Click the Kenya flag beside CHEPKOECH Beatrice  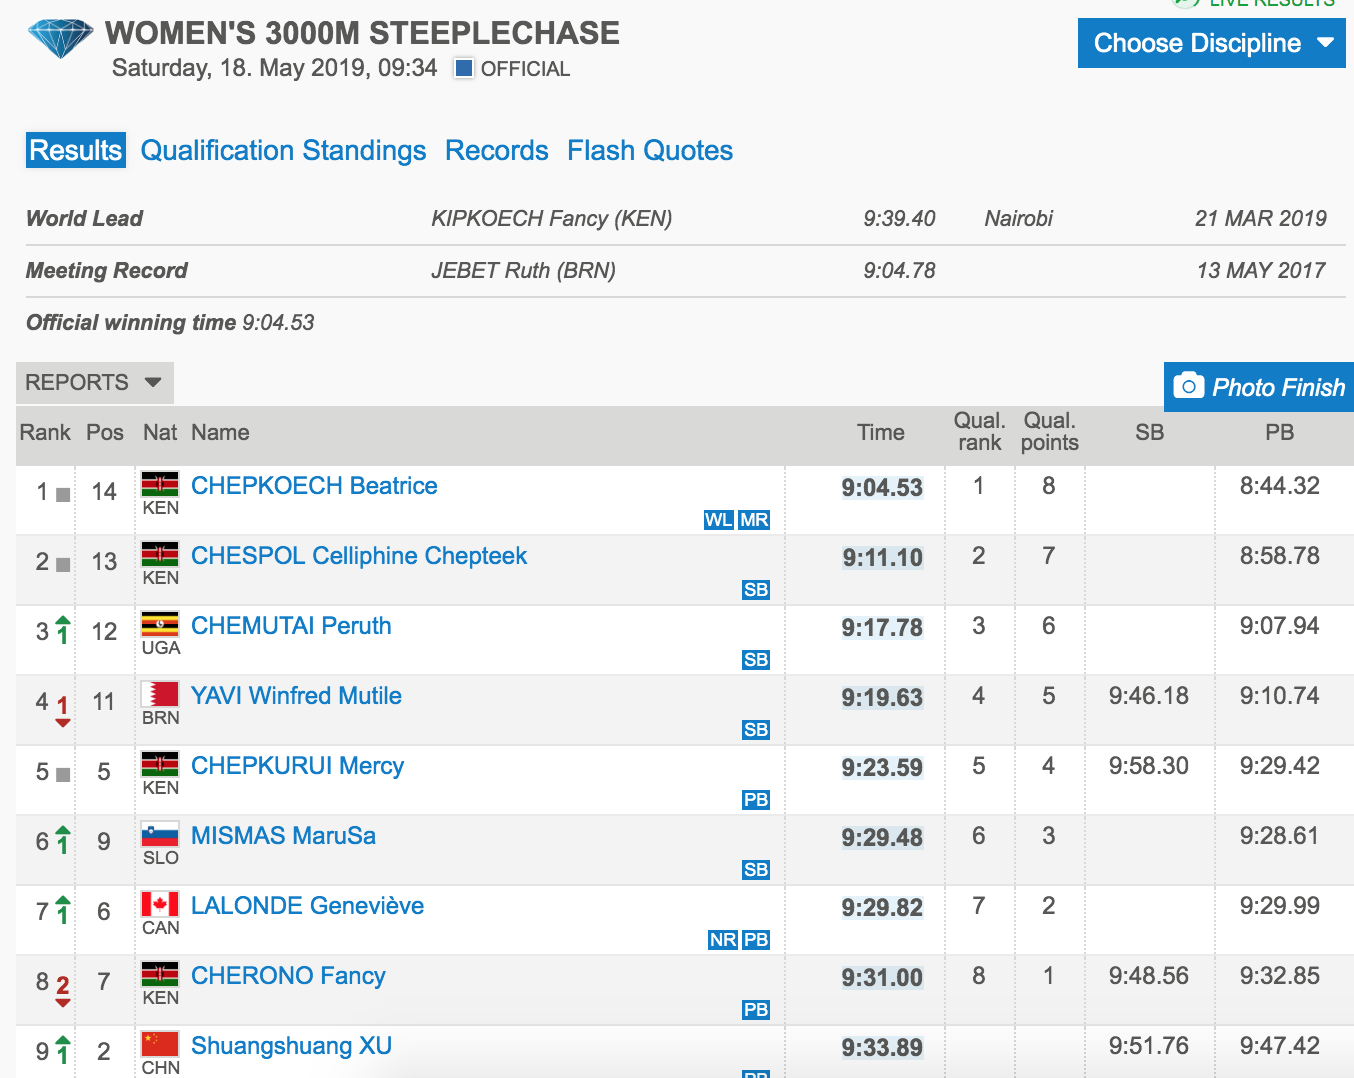point(160,485)
